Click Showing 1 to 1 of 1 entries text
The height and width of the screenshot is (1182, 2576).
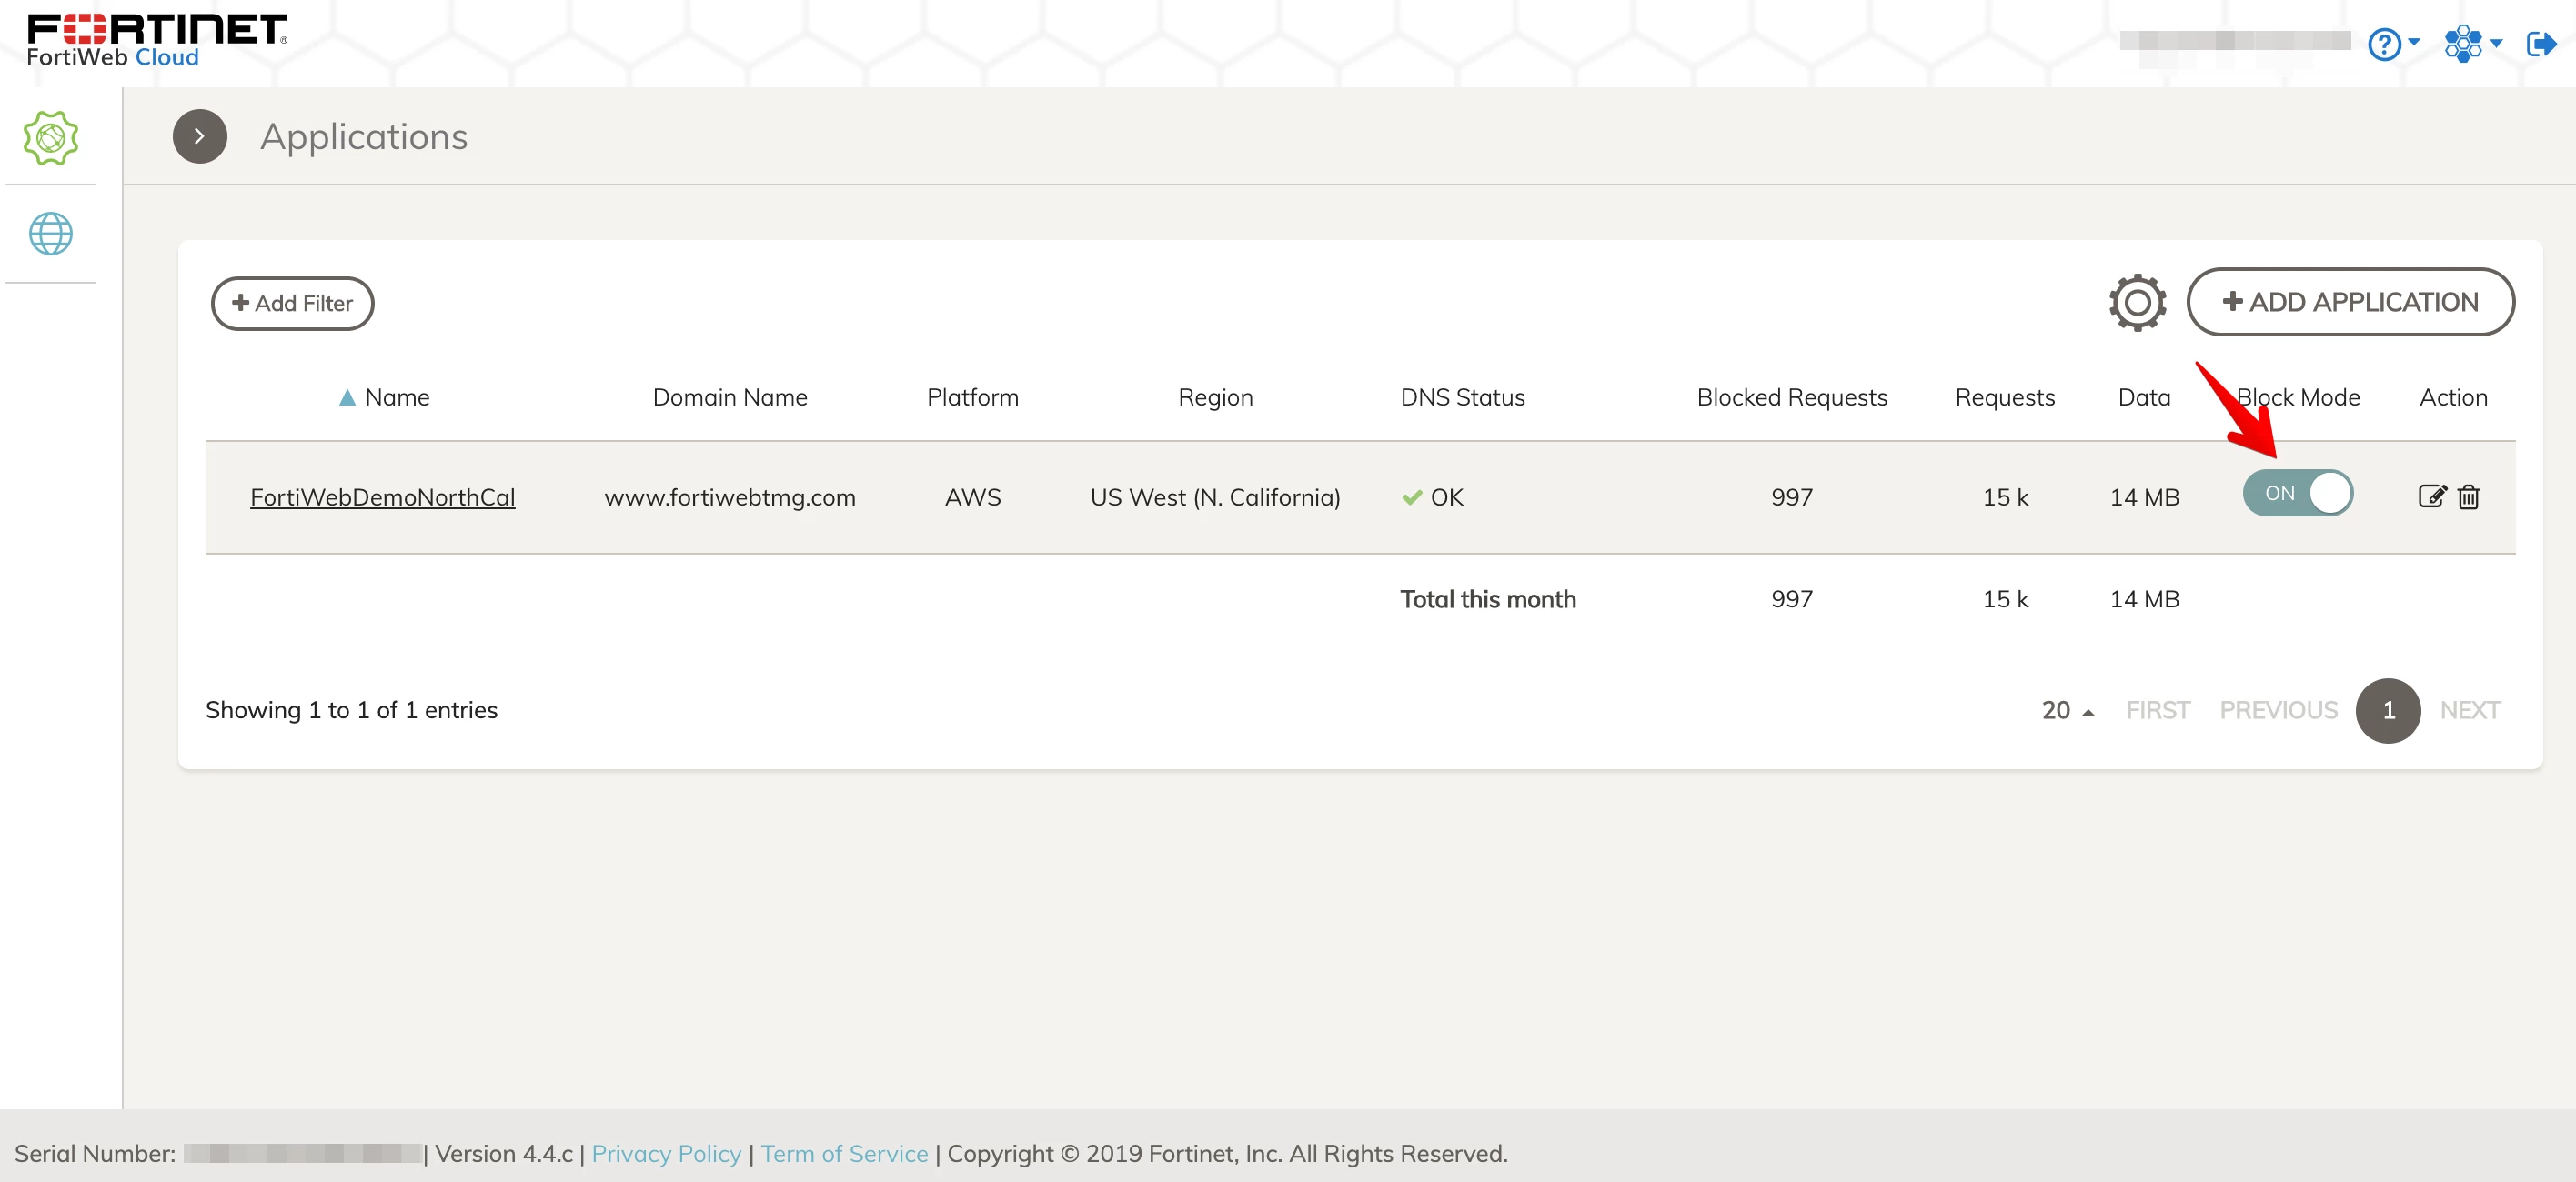[x=351, y=710]
